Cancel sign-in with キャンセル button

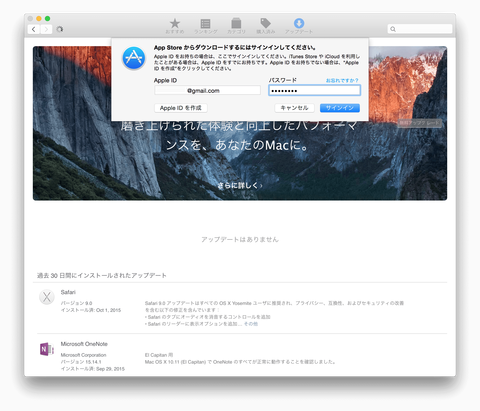(294, 108)
